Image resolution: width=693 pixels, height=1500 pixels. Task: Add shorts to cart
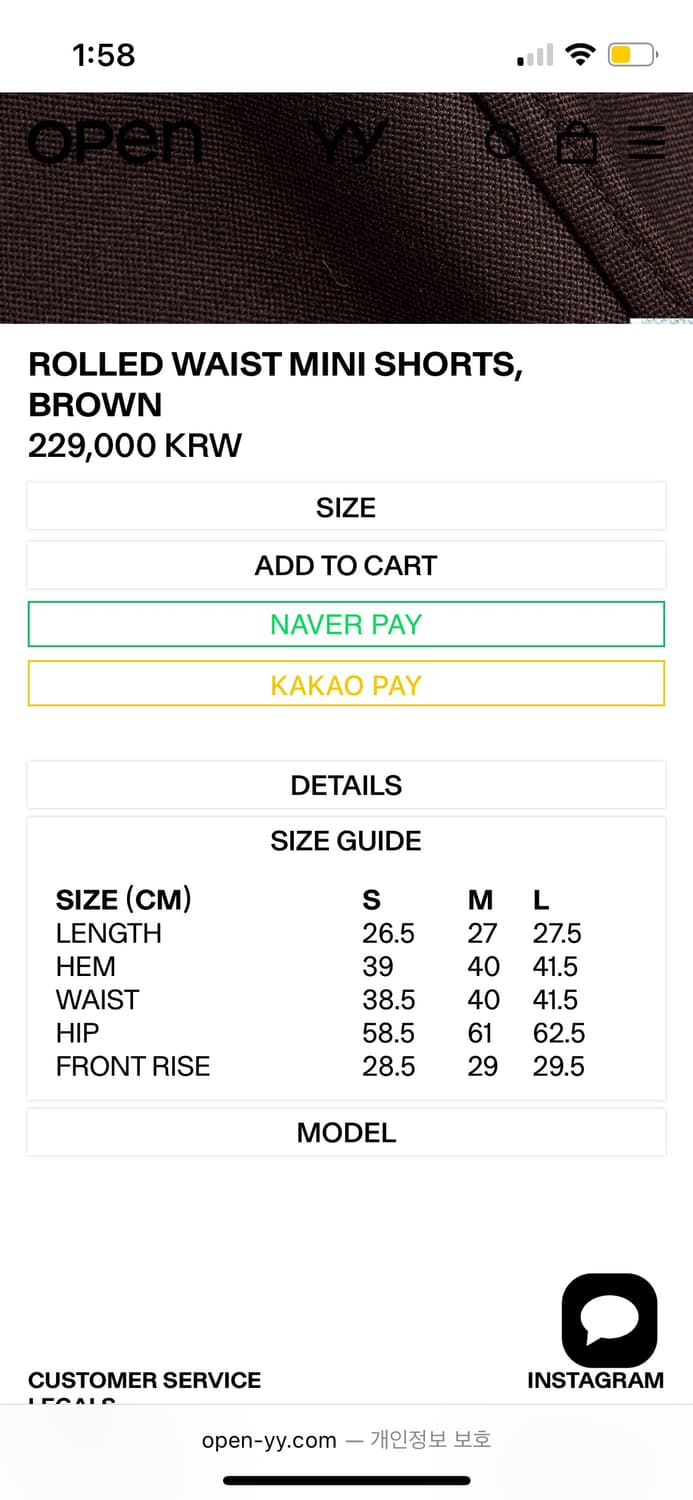click(x=346, y=565)
